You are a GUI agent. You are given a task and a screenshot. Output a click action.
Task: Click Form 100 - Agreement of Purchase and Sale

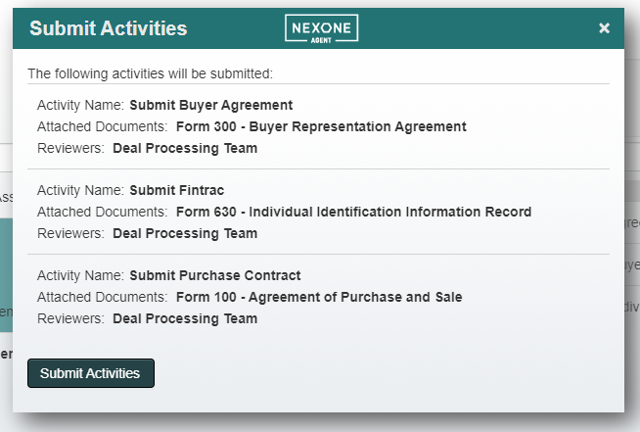pyautogui.click(x=319, y=297)
